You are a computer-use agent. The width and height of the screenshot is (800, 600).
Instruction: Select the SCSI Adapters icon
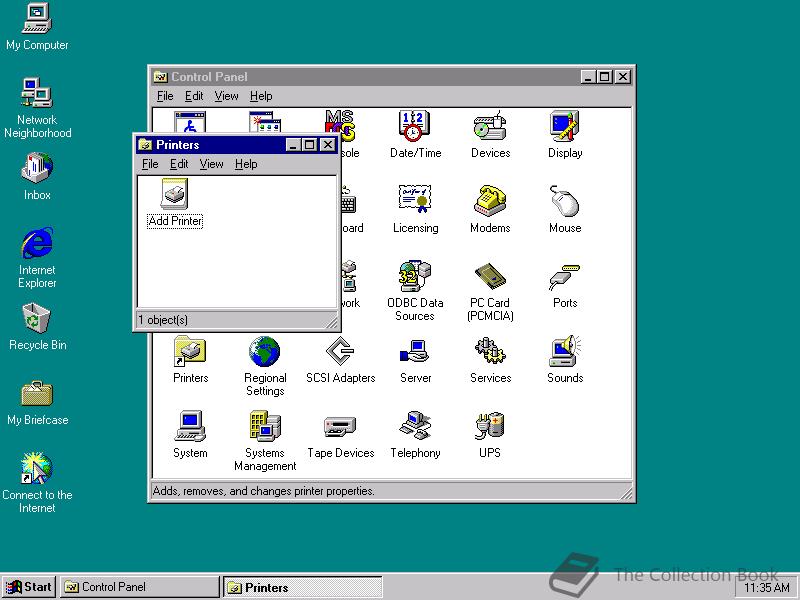pyautogui.click(x=340, y=359)
